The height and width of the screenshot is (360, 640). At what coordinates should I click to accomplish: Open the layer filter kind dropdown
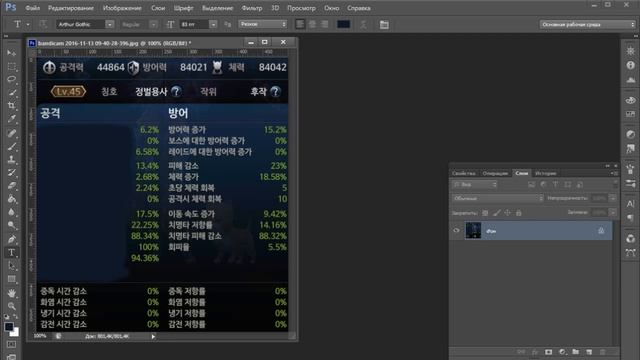click(474, 185)
